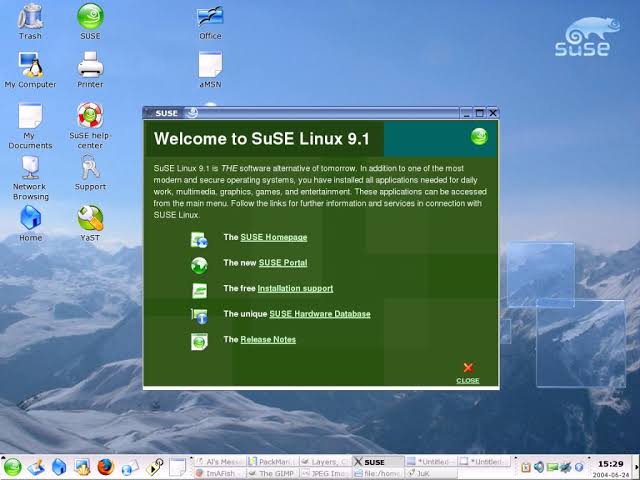
Task: Click the blue round tray icon
Action: pyautogui.click(x=579, y=467)
